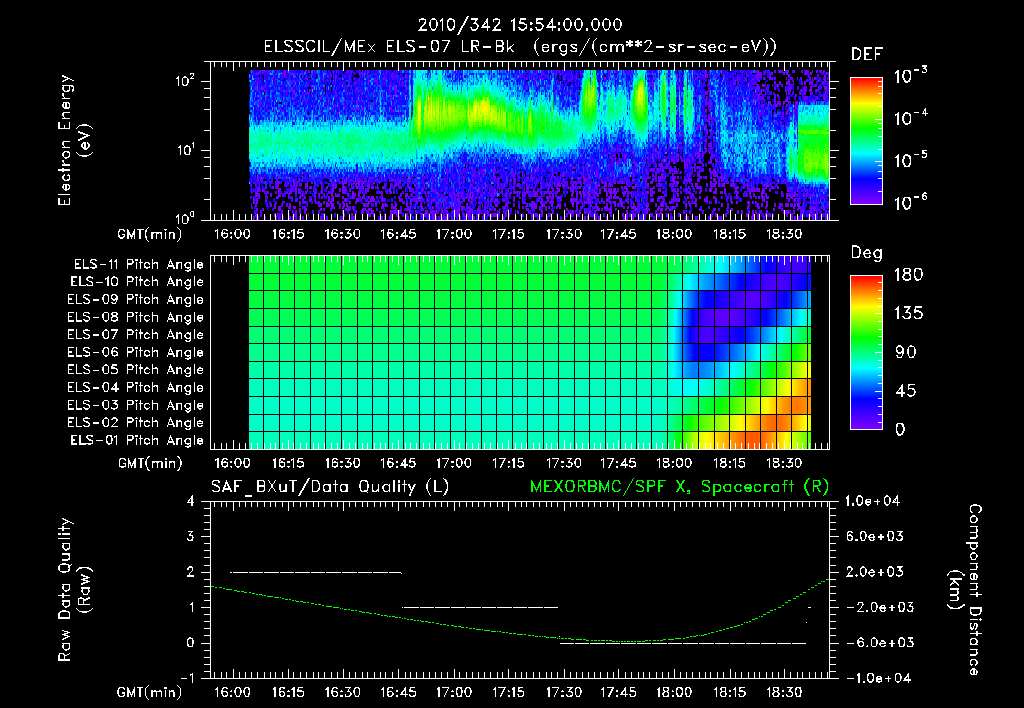This screenshot has width=1024, height=708.
Task: Select the ELS-11 Pitch Angle row label
Action: pyautogui.click(x=138, y=265)
